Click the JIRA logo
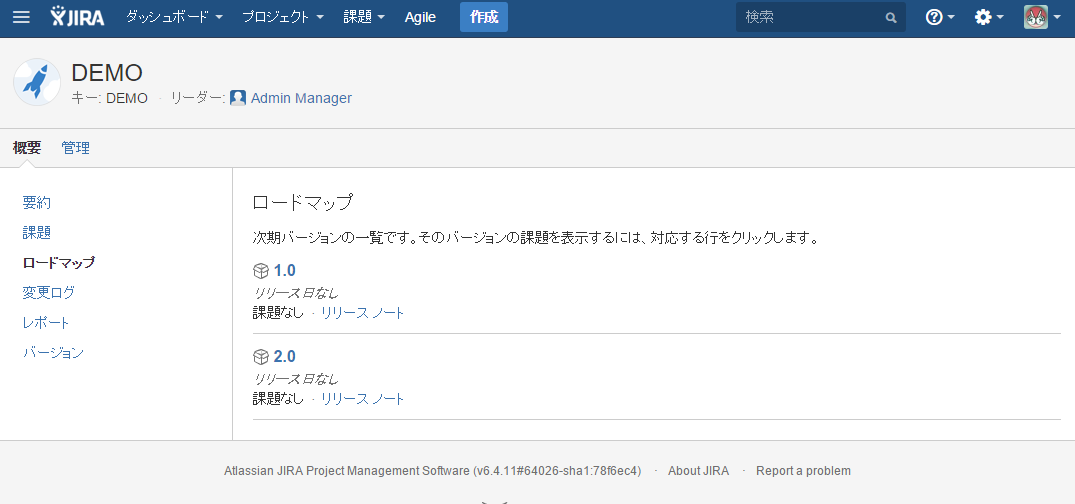The width and height of the screenshot is (1075, 504). click(x=77, y=16)
